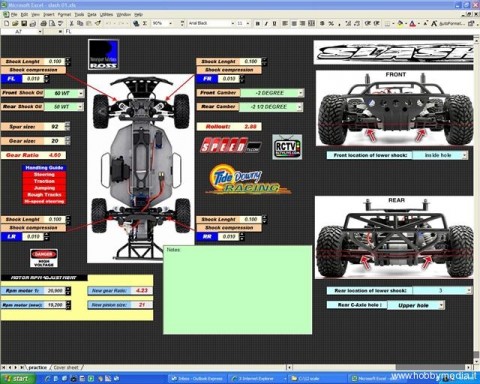480x384 pixels.
Task: Click the RCTV logo image
Action: 287,147
